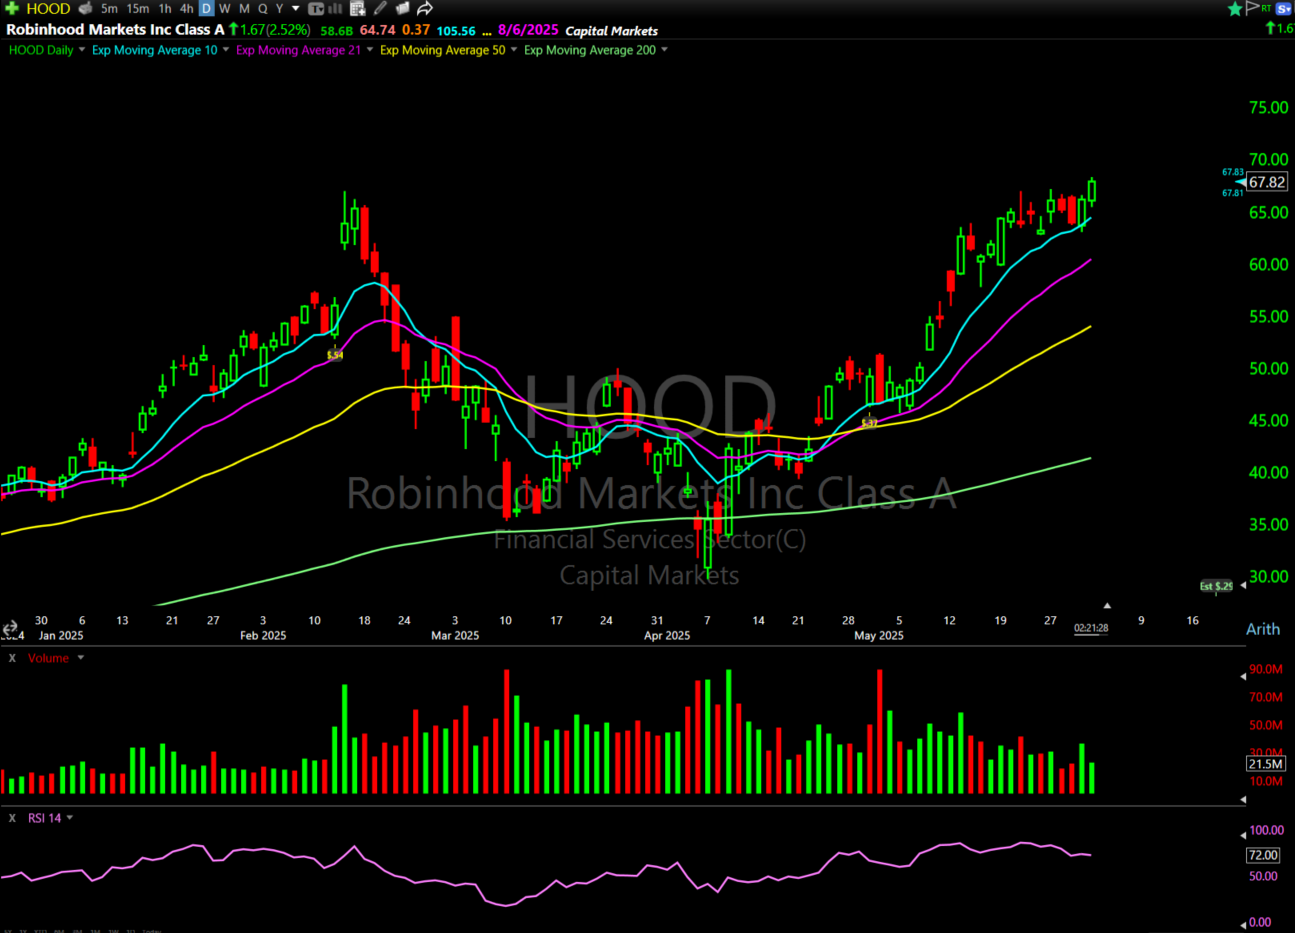The width and height of the screenshot is (1295, 933).
Task: Click the Capital Markets industry label
Action: click(x=612, y=31)
